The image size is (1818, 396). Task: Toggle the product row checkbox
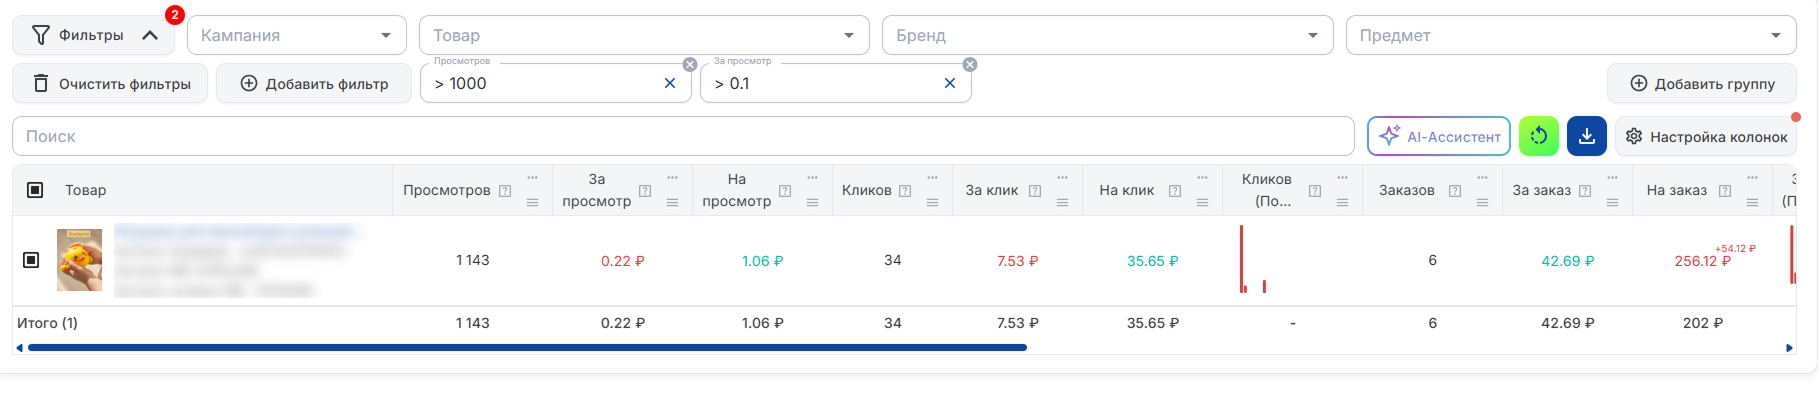31,260
